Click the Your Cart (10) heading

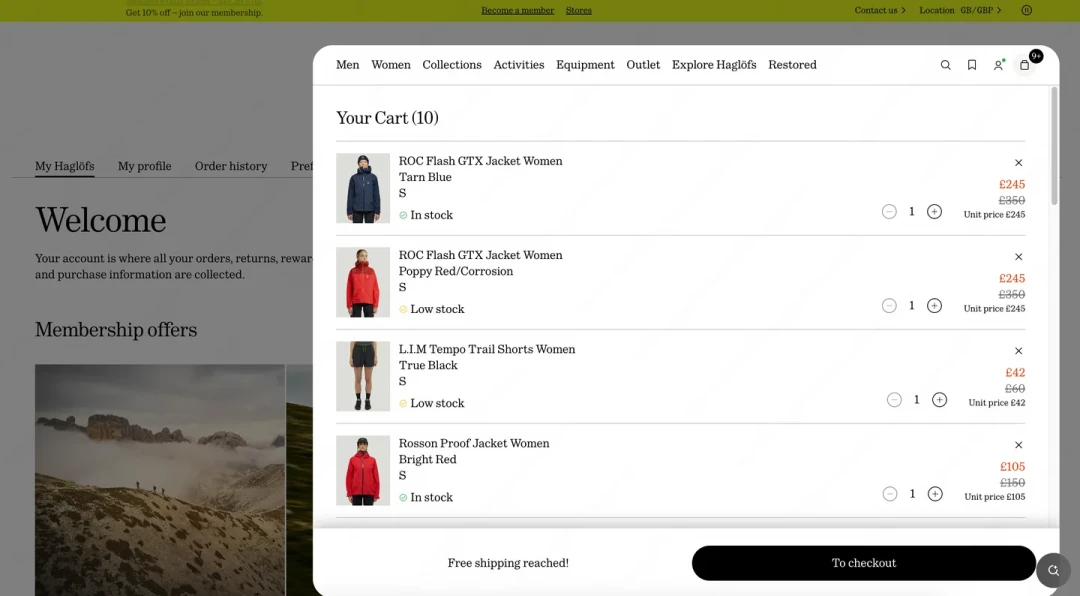387,118
